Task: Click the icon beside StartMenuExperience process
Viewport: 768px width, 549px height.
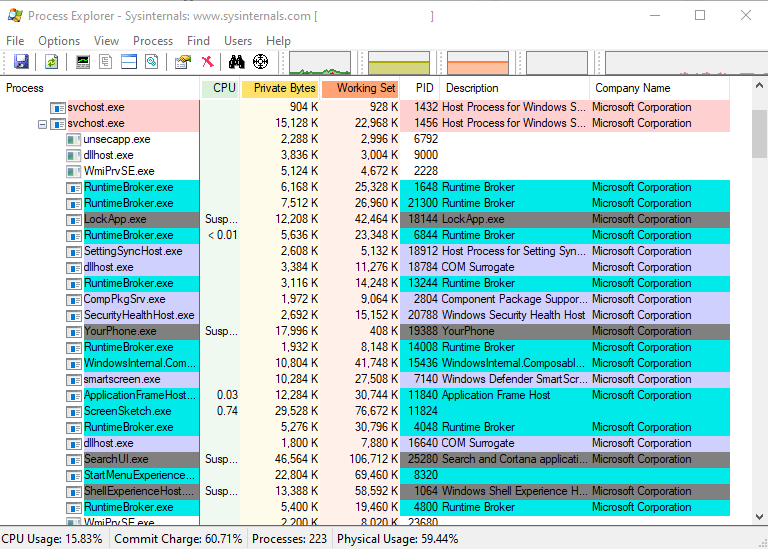Action: (74, 476)
